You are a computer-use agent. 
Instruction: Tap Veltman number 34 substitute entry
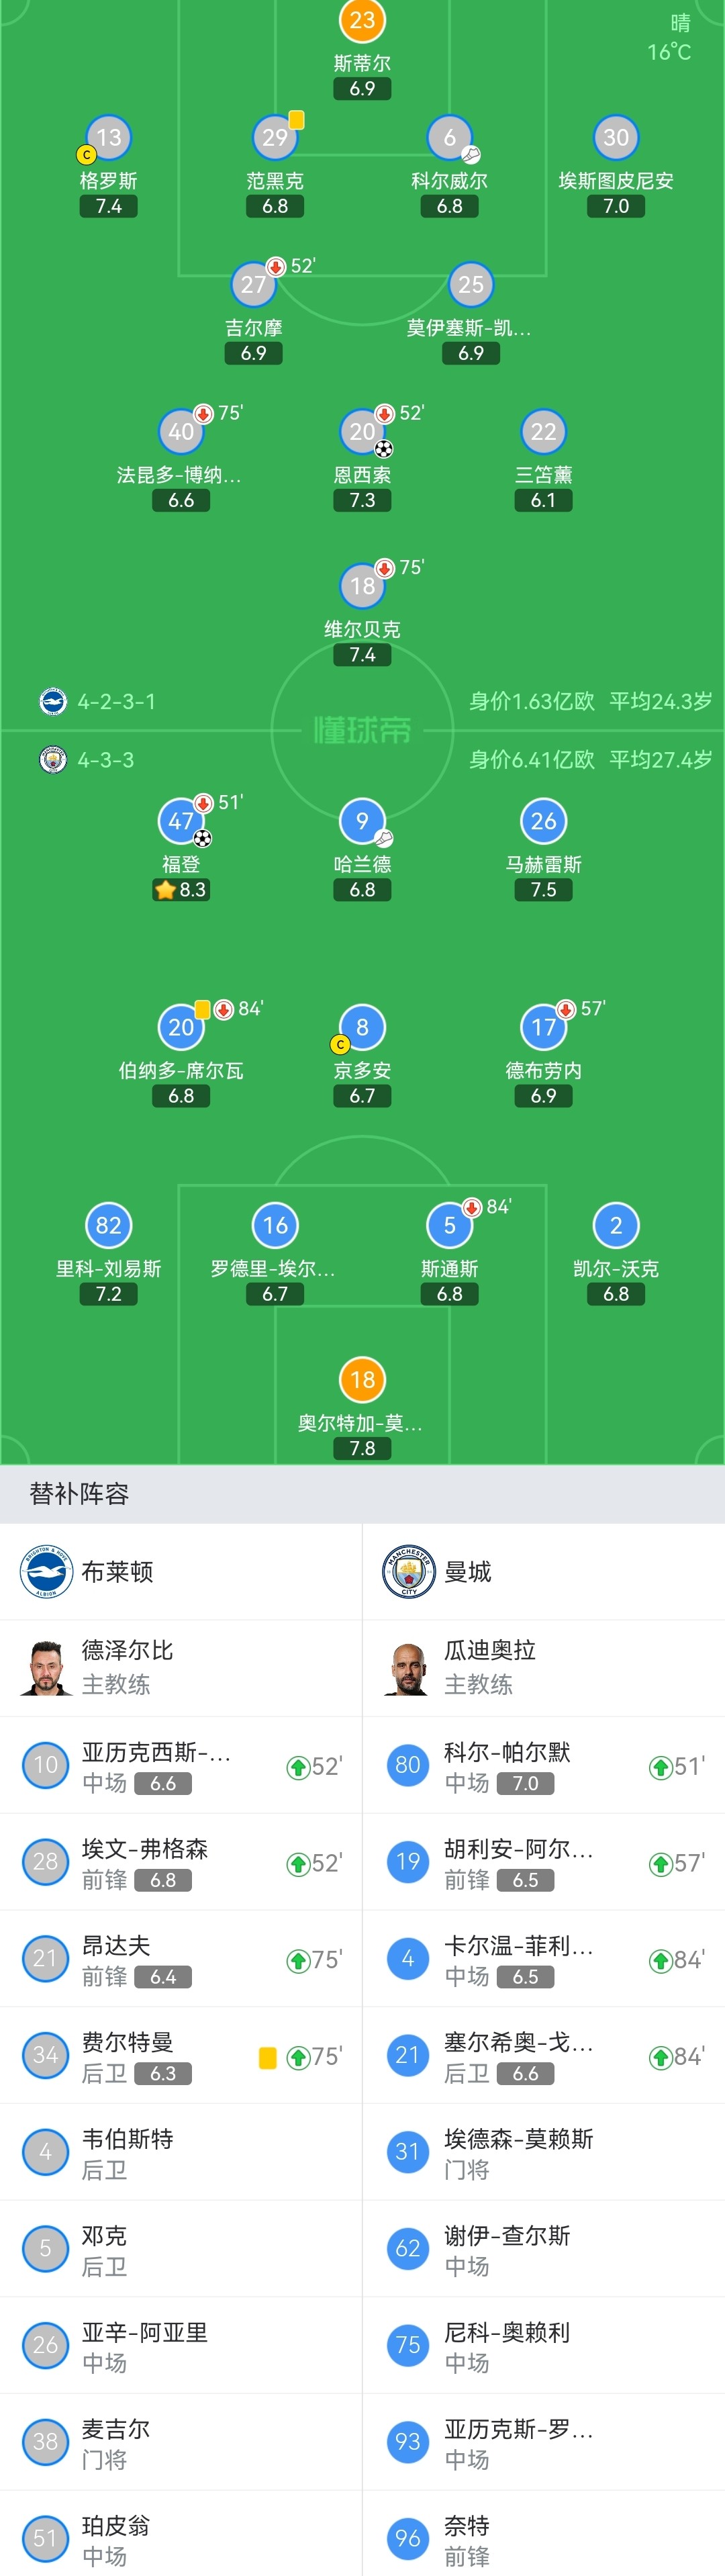181,2056
